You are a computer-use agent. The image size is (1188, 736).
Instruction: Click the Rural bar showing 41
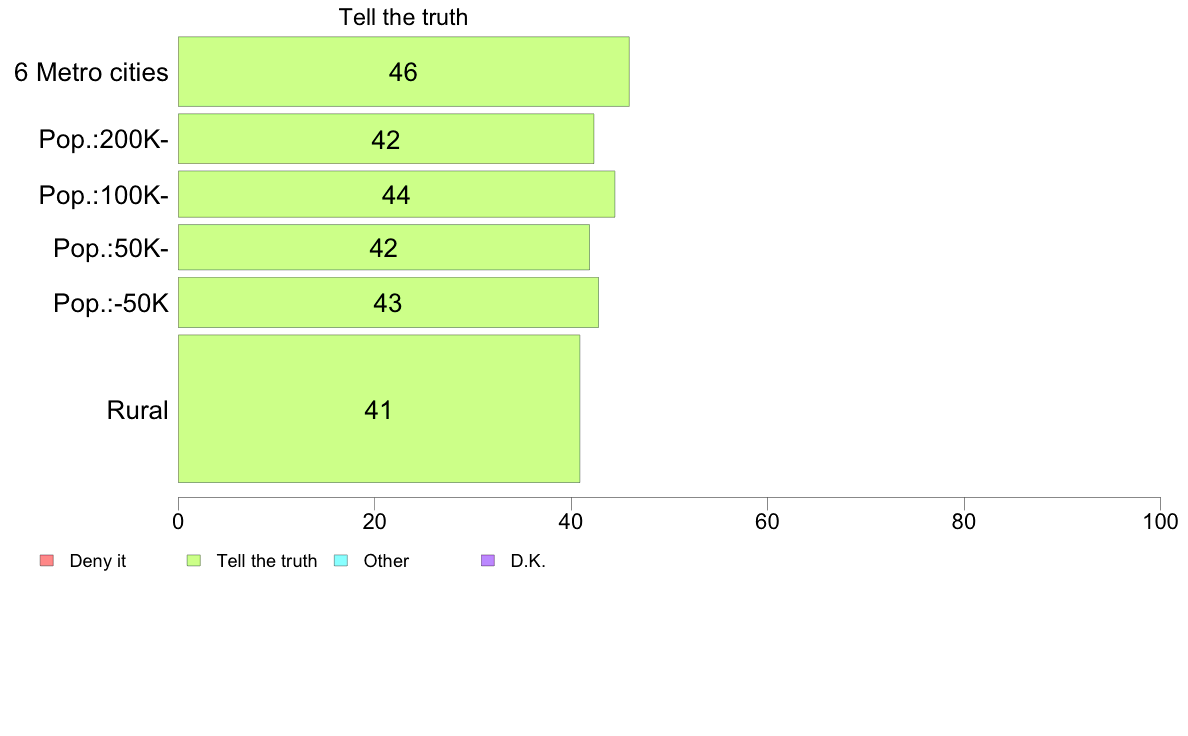point(379,409)
